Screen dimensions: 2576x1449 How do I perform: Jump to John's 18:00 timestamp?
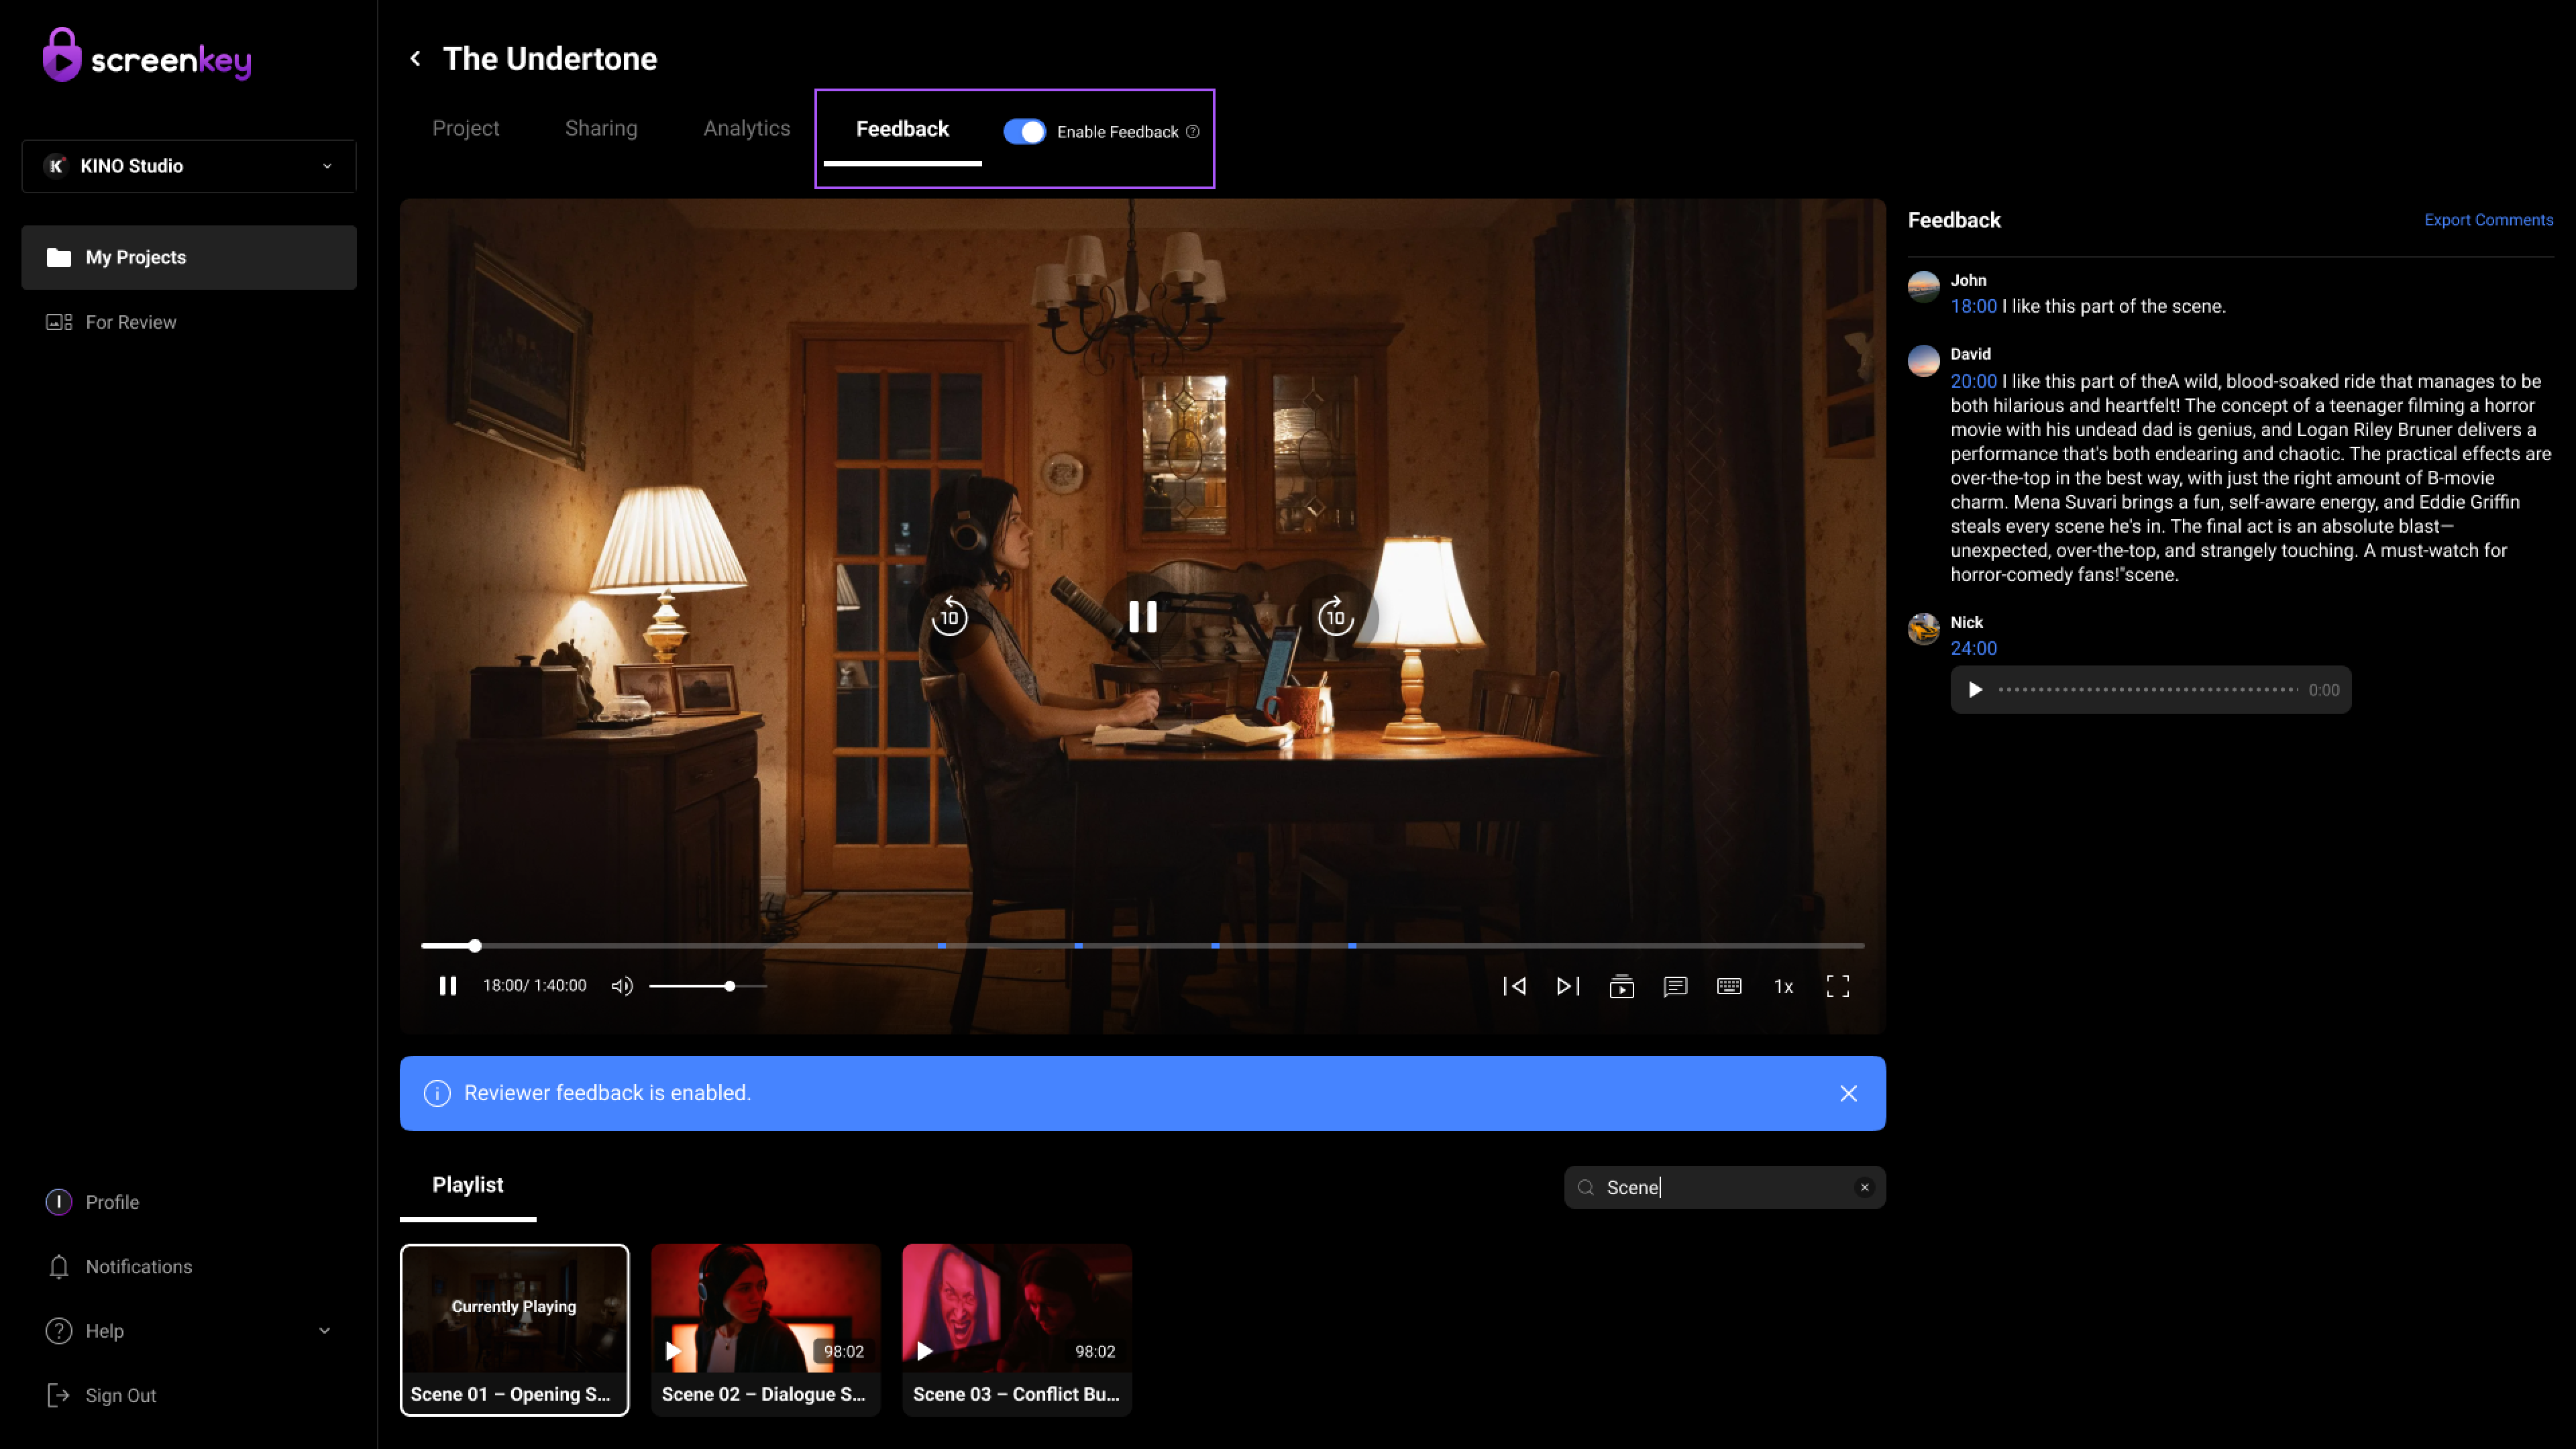pyautogui.click(x=1973, y=306)
